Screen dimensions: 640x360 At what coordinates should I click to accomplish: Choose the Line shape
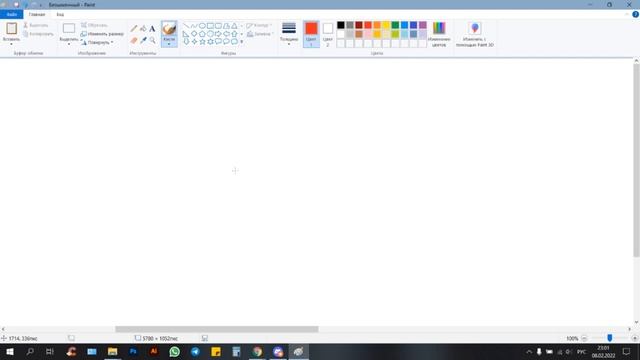[x=186, y=26]
